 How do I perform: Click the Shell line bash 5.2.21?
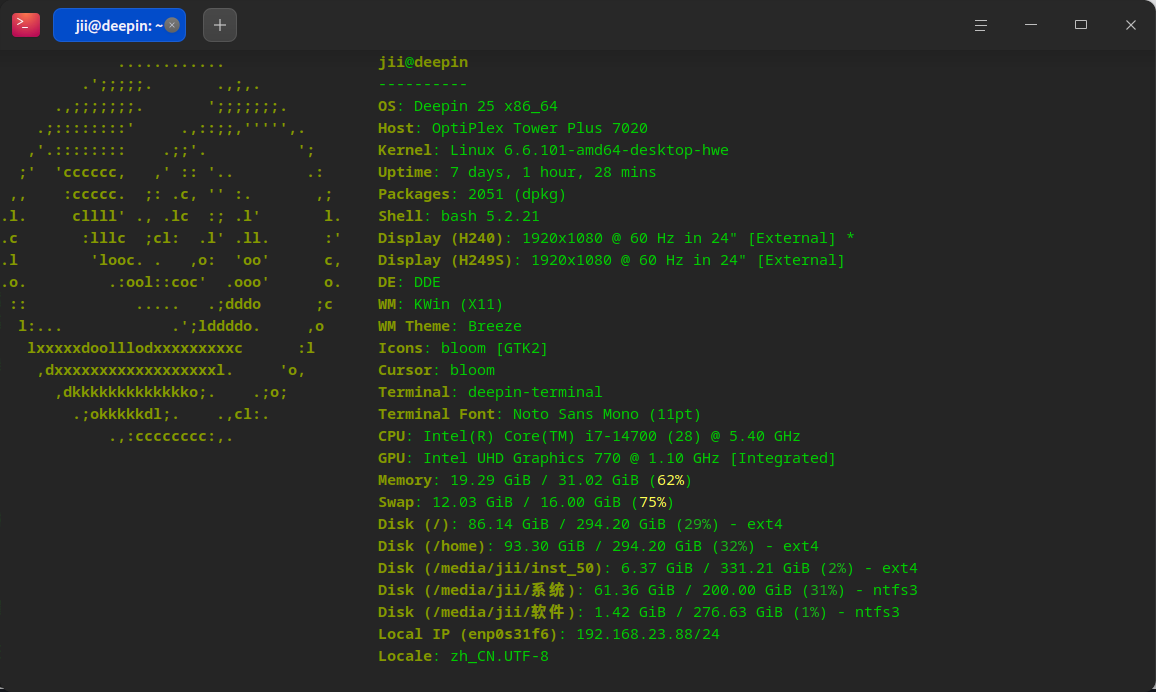click(x=459, y=217)
